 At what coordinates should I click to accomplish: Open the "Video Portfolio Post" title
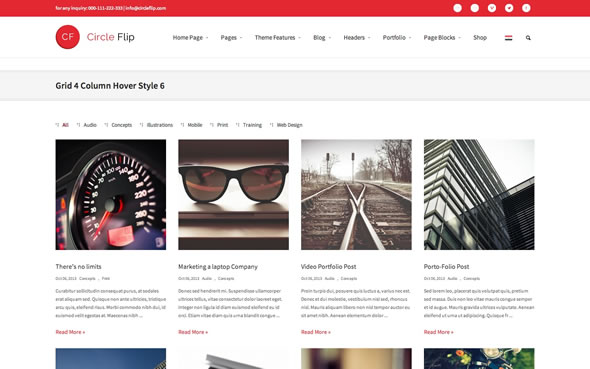328,266
